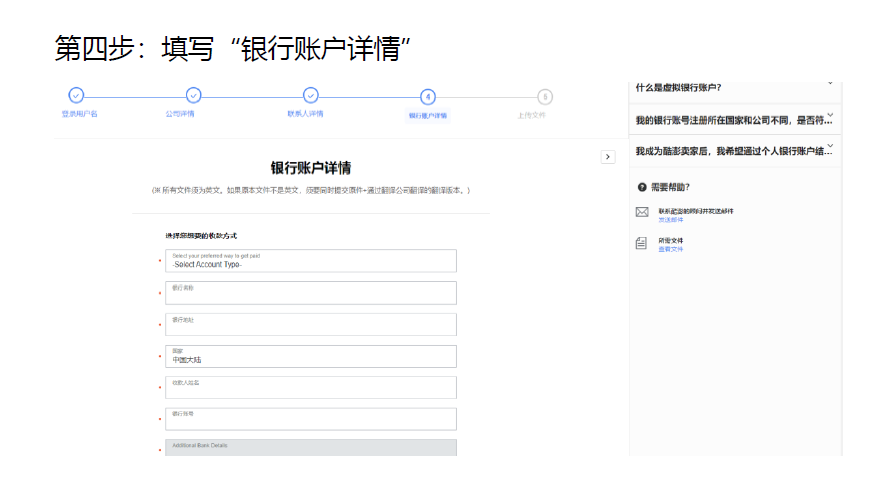The width and height of the screenshot is (880, 501).
Task: Open the Select Account Type dropdown
Action: tap(313, 261)
